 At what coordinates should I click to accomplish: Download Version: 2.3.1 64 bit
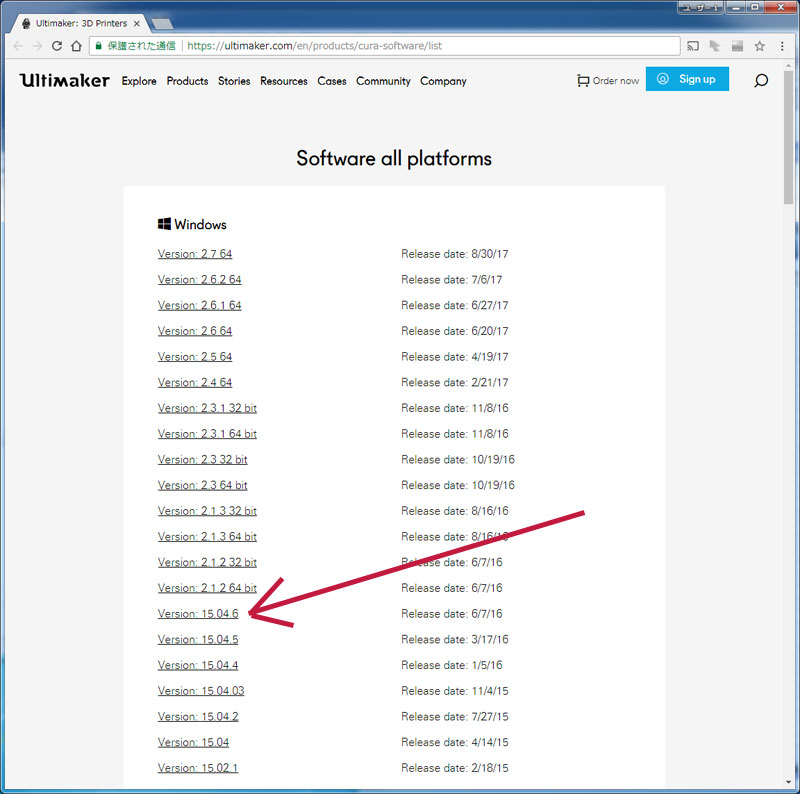point(207,434)
